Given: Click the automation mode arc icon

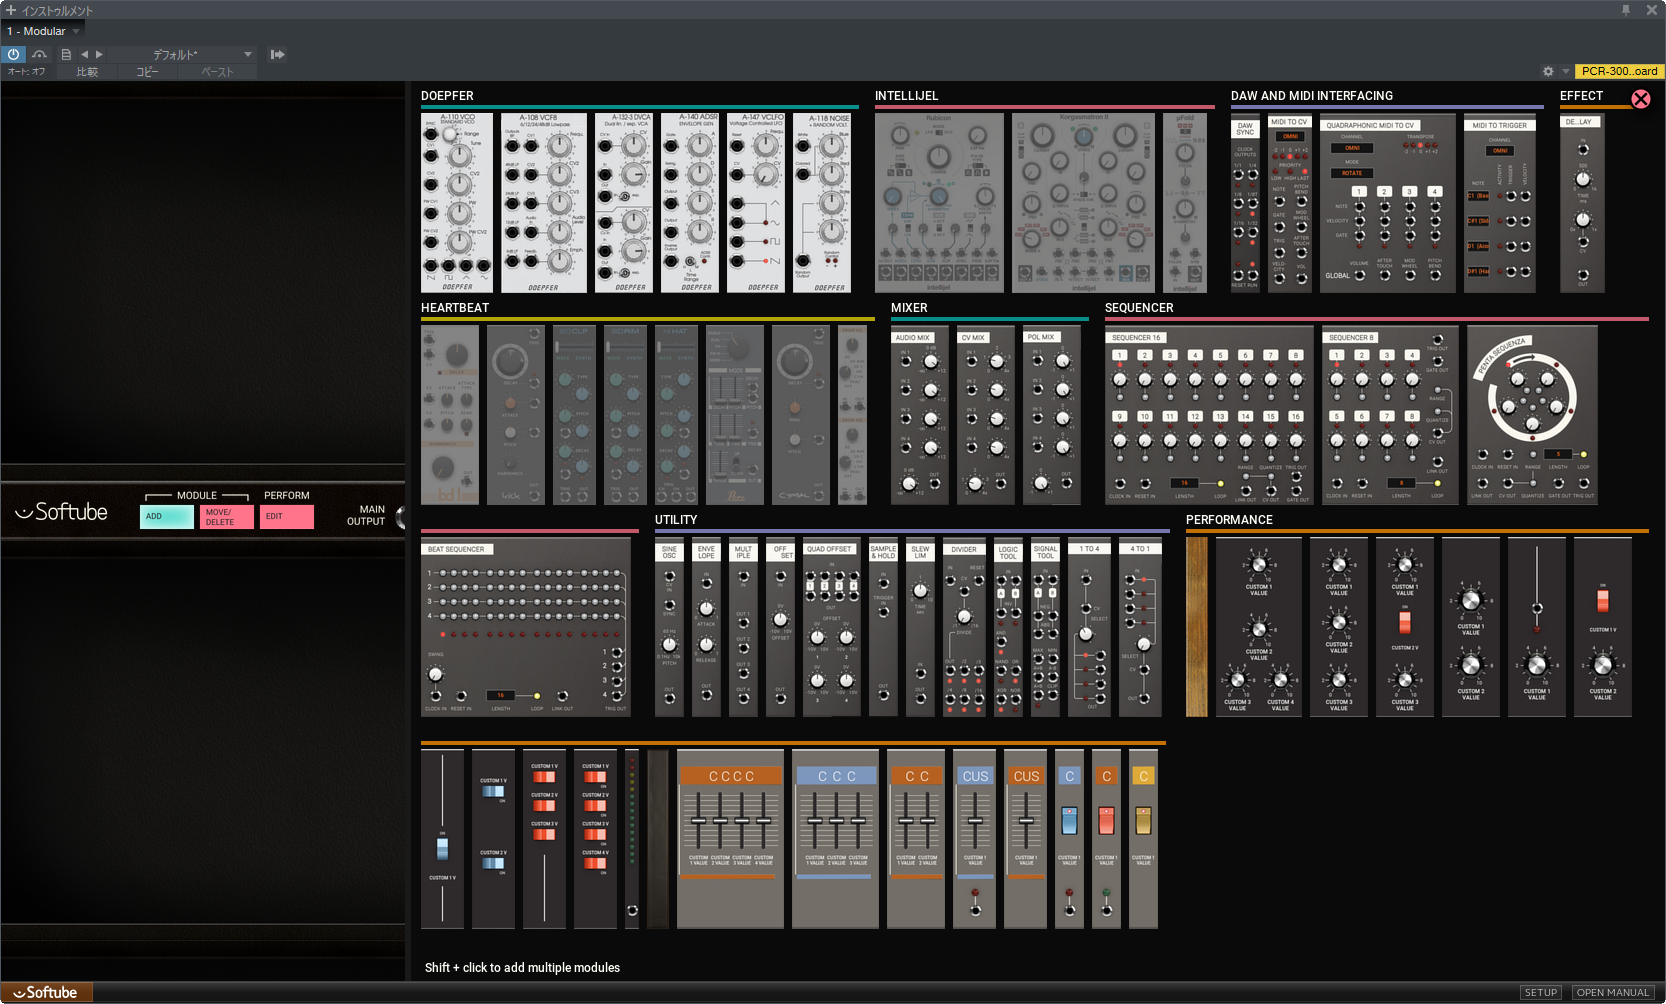Looking at the screenshot, I should click(39, 54).
